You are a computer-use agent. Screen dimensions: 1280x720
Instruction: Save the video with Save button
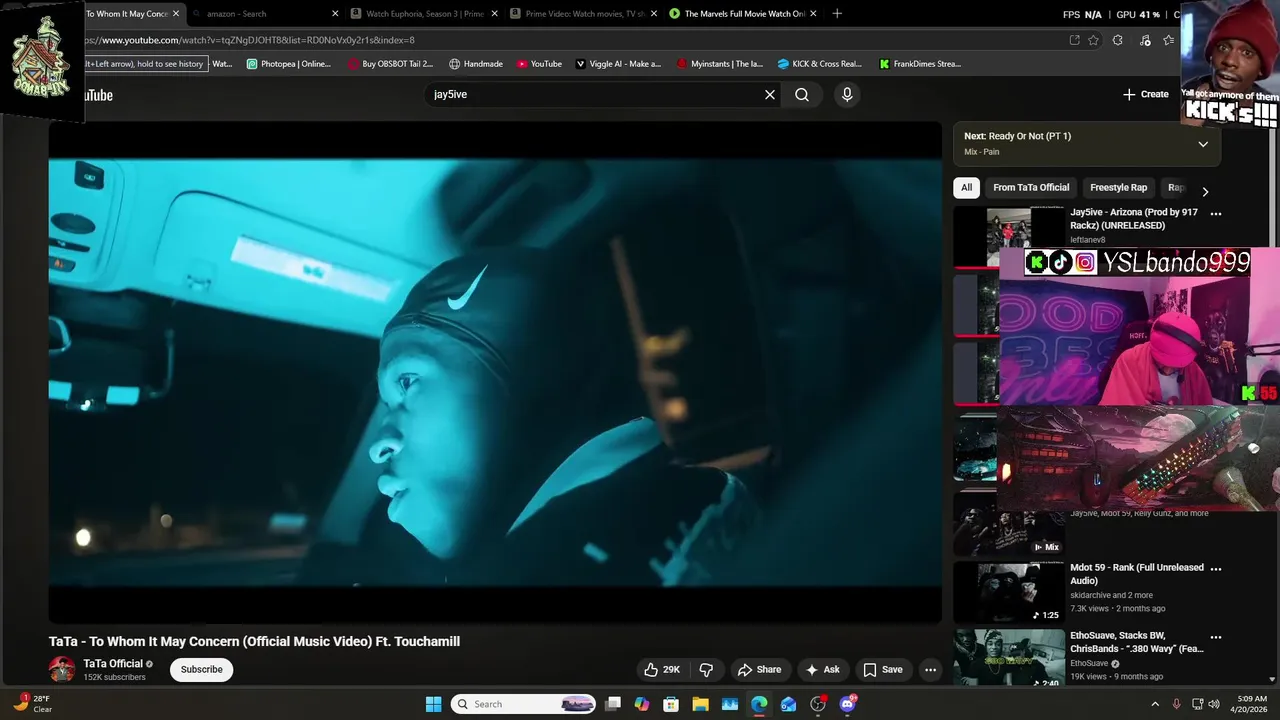tap(883, 669)
